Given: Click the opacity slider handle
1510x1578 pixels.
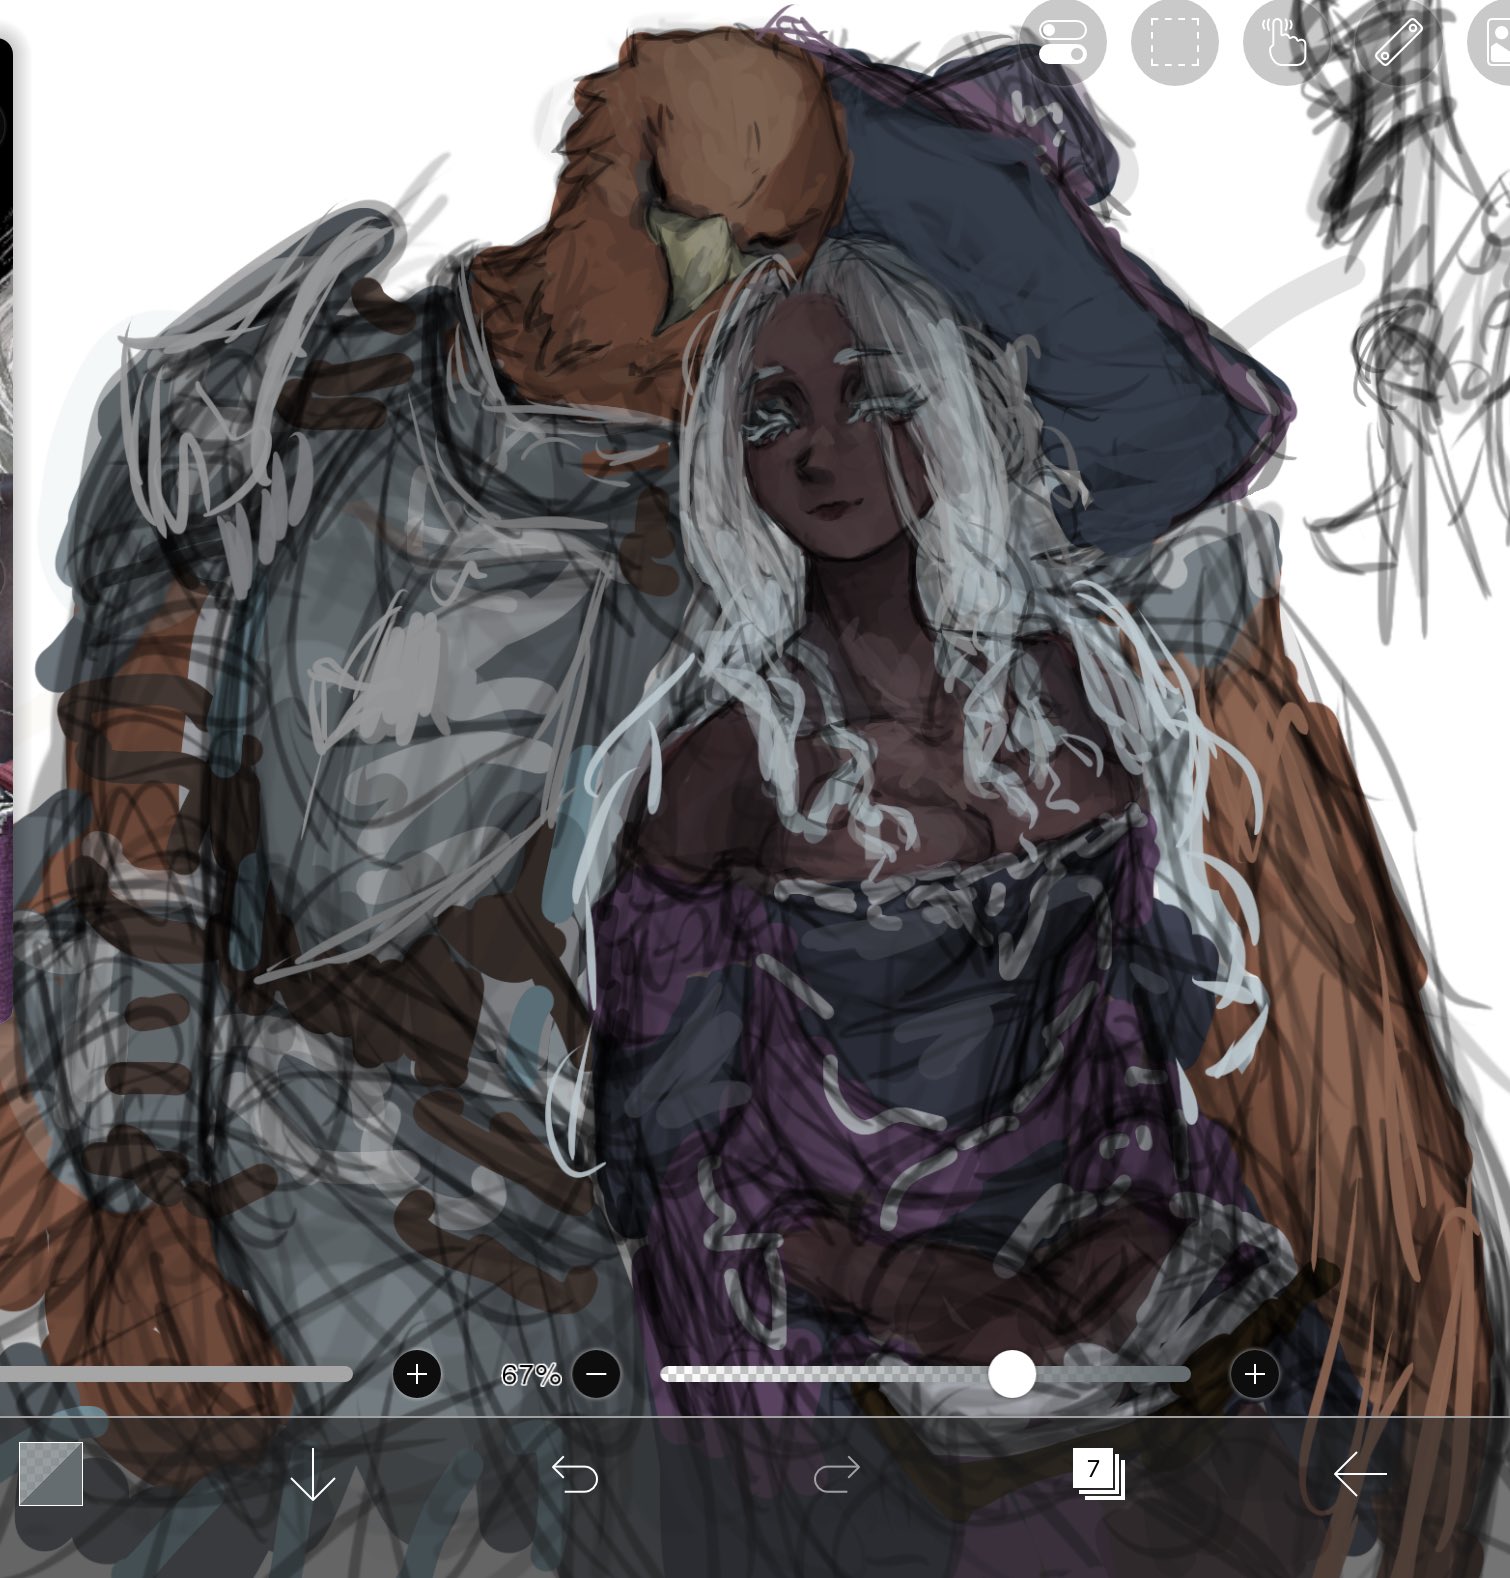Looking at the screenshot, I should click(1012, 1374).
